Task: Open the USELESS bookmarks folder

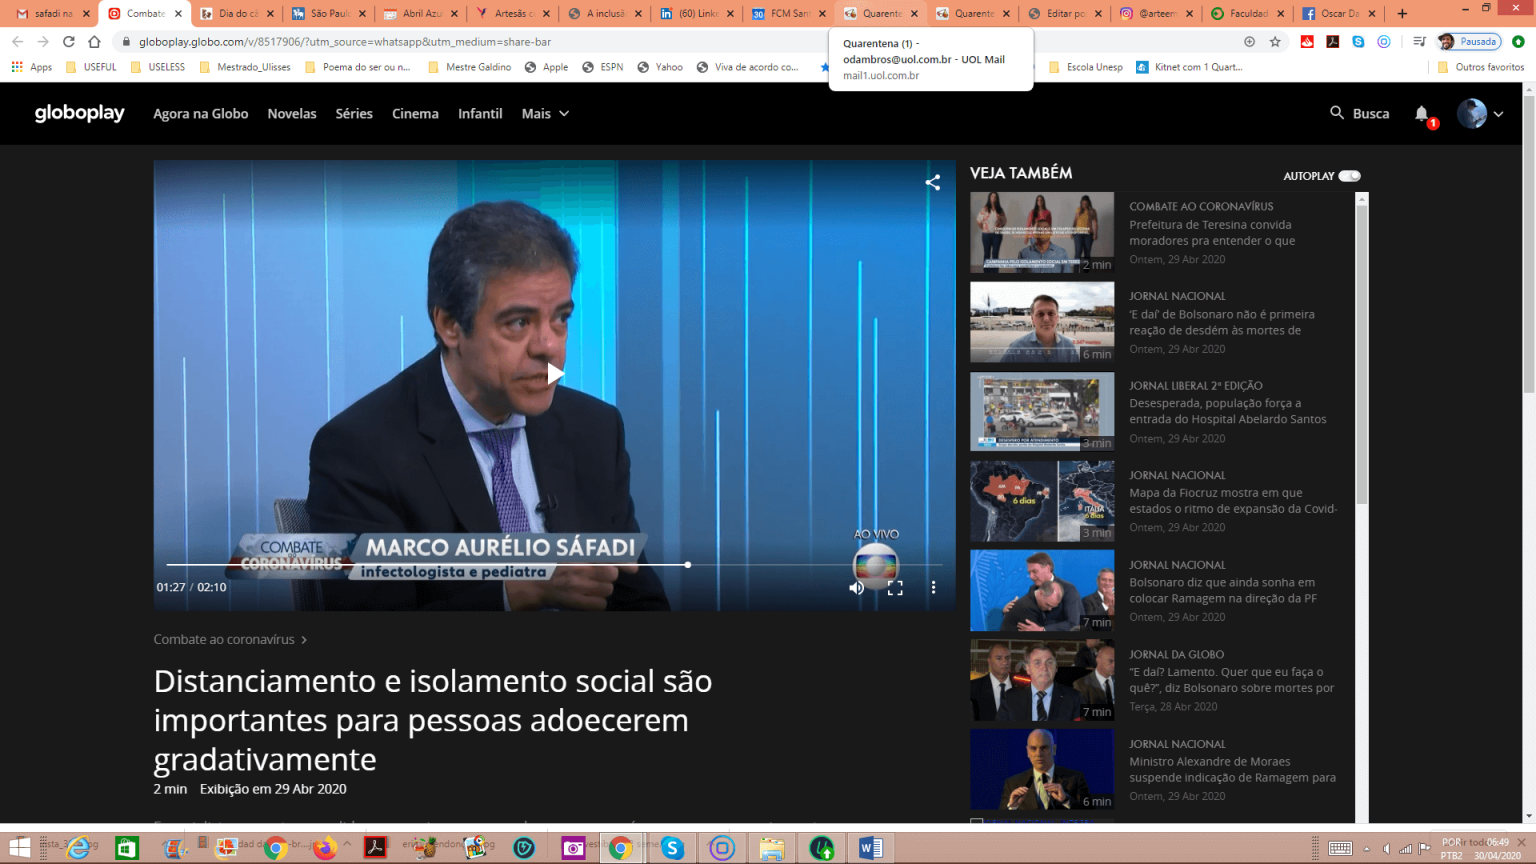Action: tap(157, 67)
